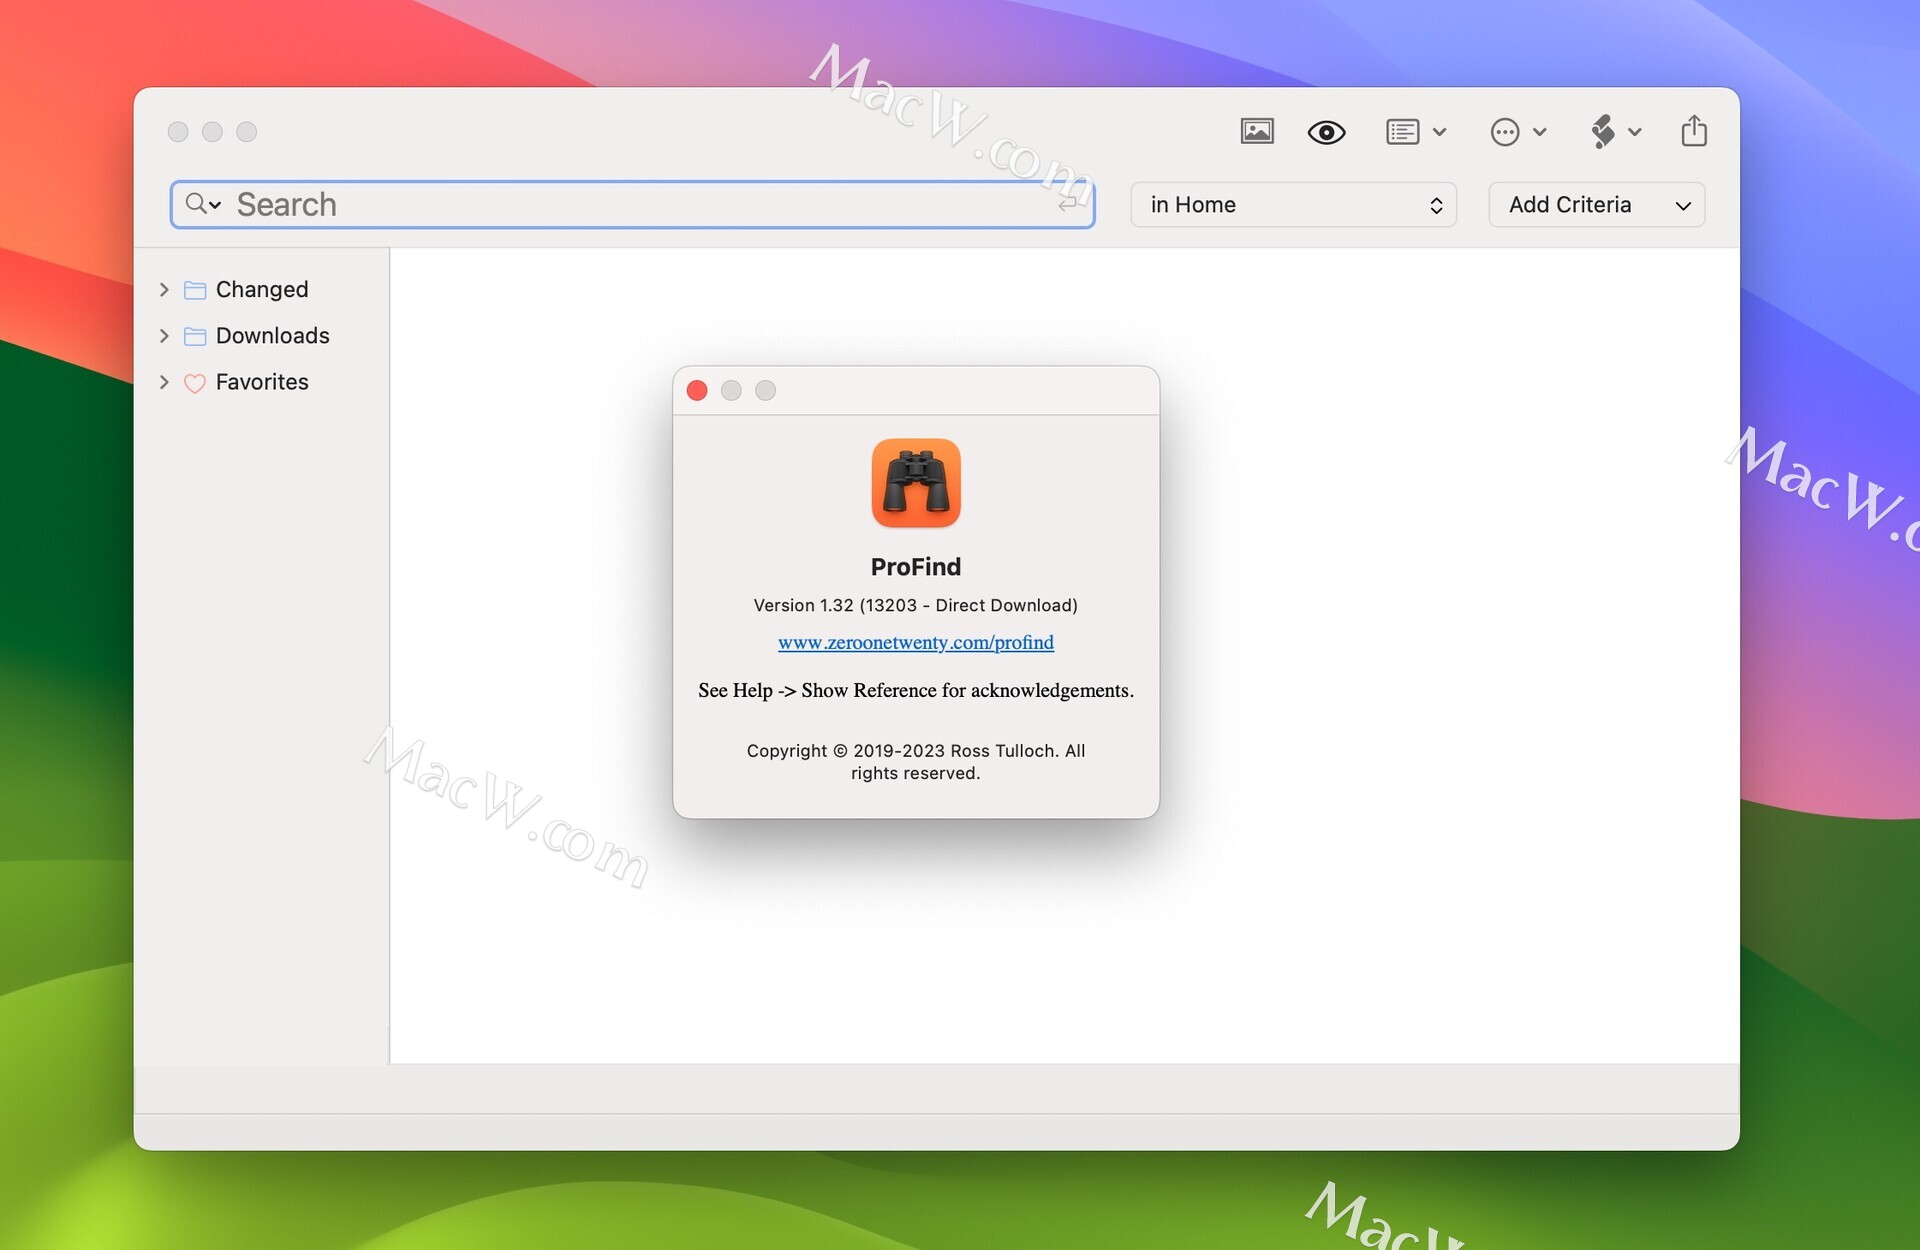The height and width of the screenshot is (1250, 1920).
Task: Open the "in Home" location popup
Action: (x=1293, y=205)
